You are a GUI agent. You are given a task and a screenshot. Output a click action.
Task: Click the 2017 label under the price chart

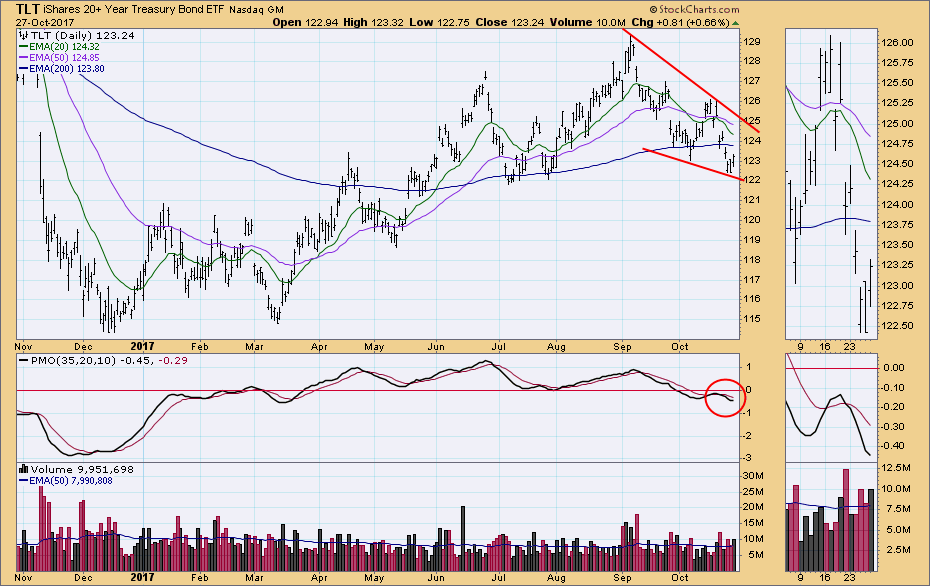(142, 347)
